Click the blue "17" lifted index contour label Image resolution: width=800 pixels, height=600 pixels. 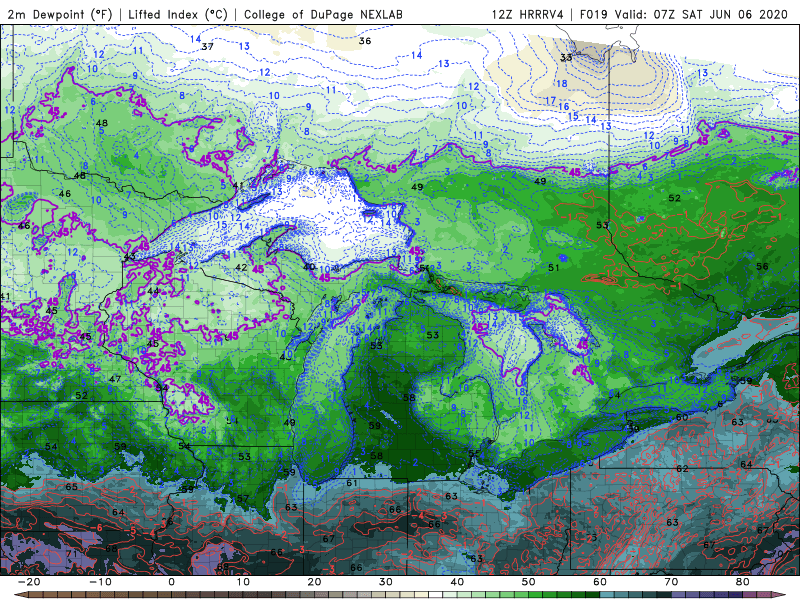[x=550, y=101]
